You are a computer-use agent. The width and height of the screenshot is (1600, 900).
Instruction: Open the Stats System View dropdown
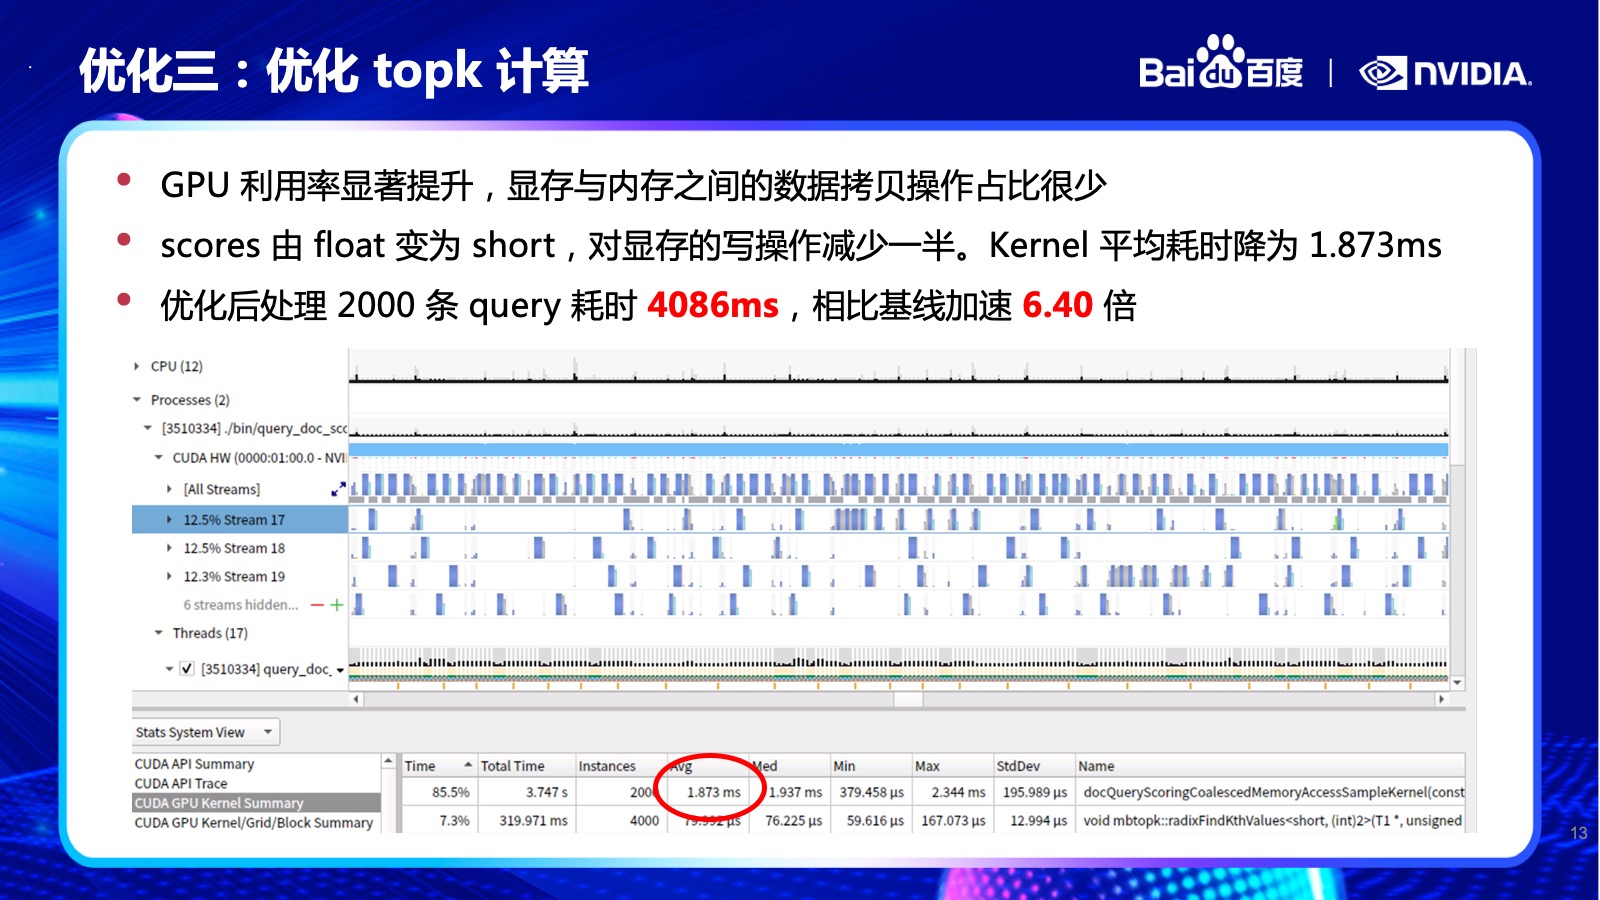pyautogui.click(x=206, y=732)
